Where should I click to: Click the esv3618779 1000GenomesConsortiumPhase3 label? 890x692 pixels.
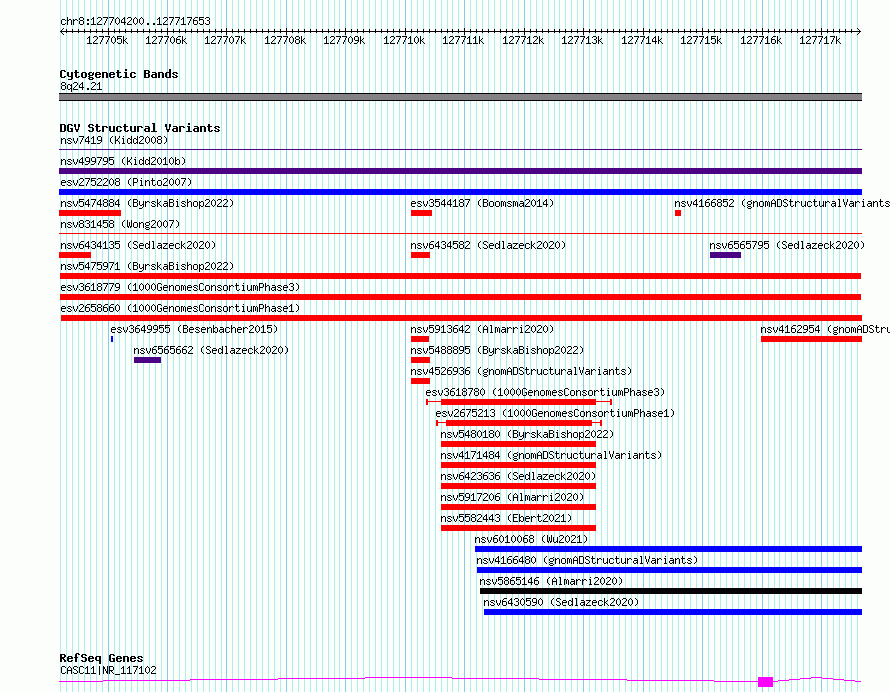(180, 287)
